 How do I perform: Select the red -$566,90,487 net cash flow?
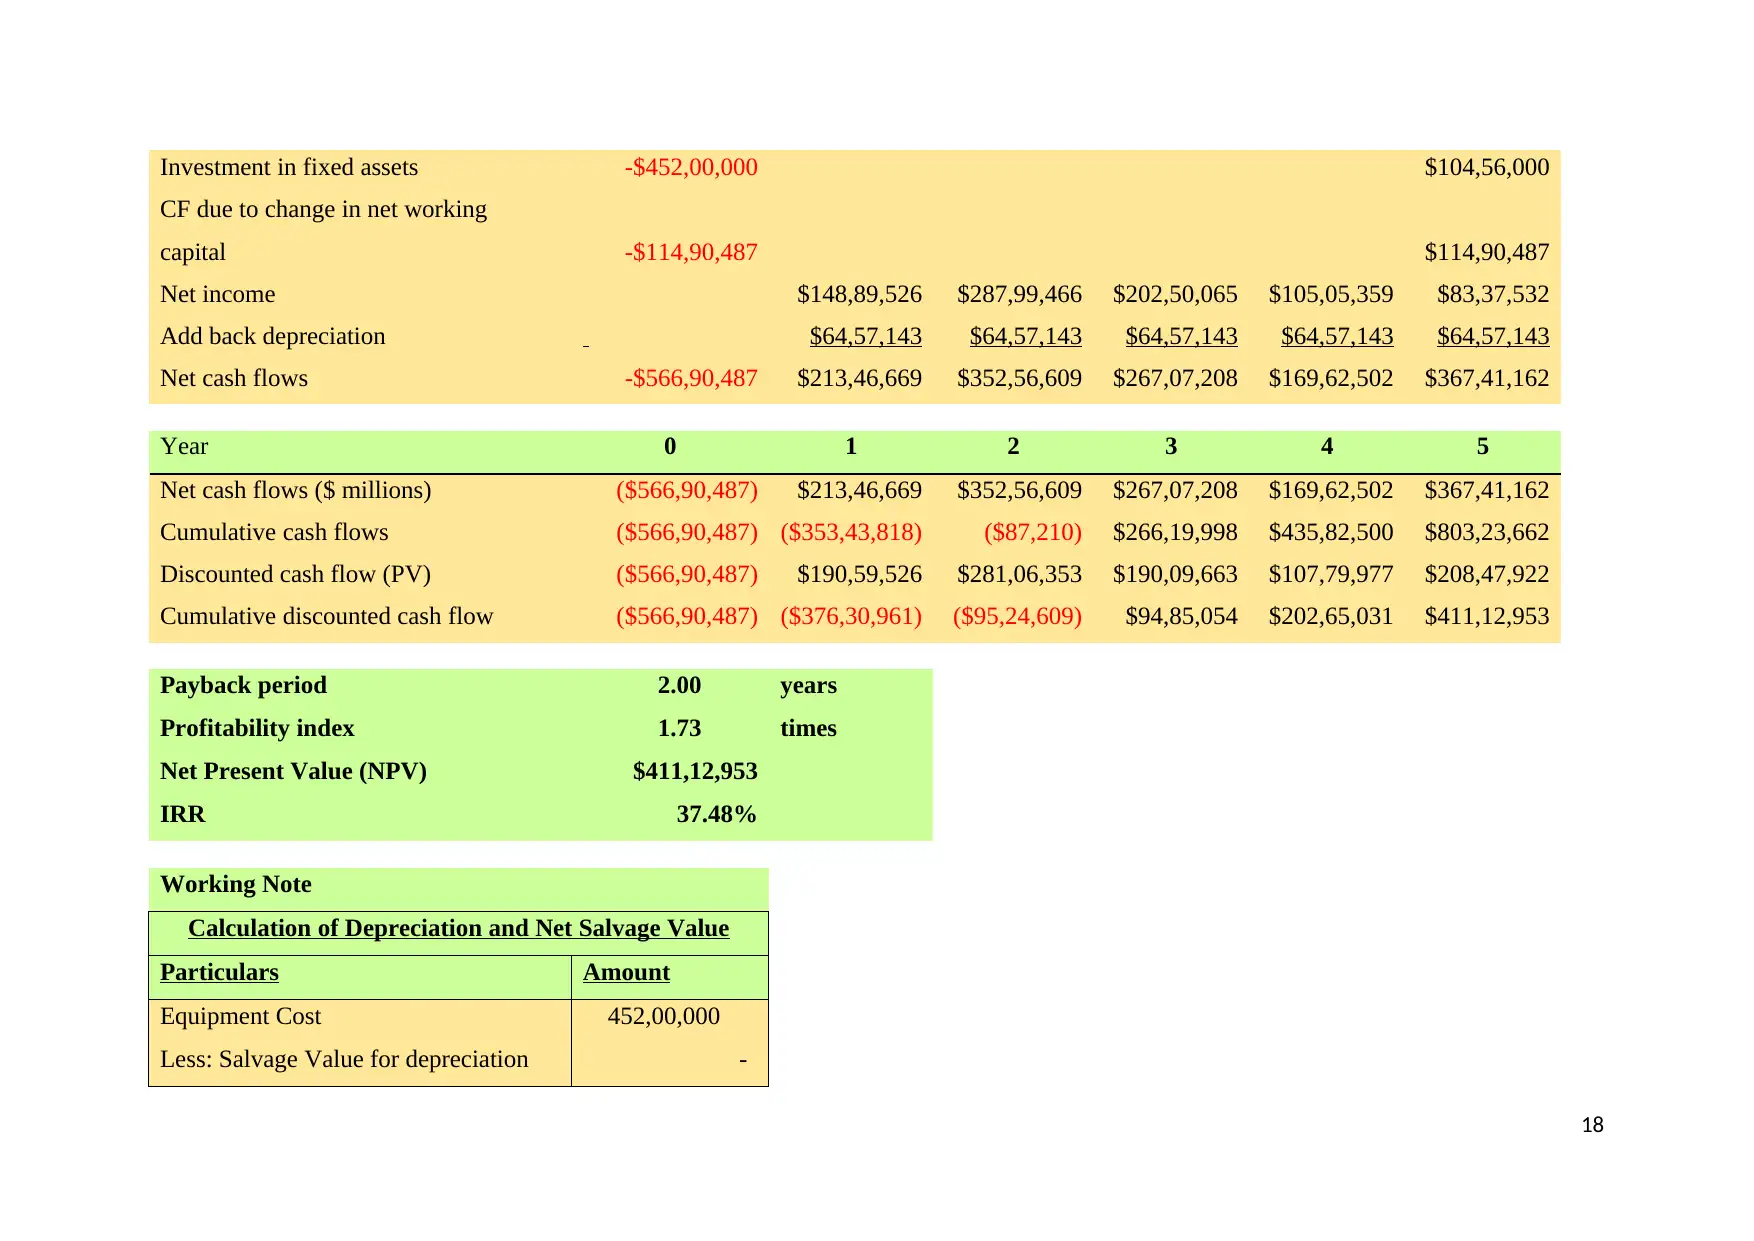click(x=691, y=378)
